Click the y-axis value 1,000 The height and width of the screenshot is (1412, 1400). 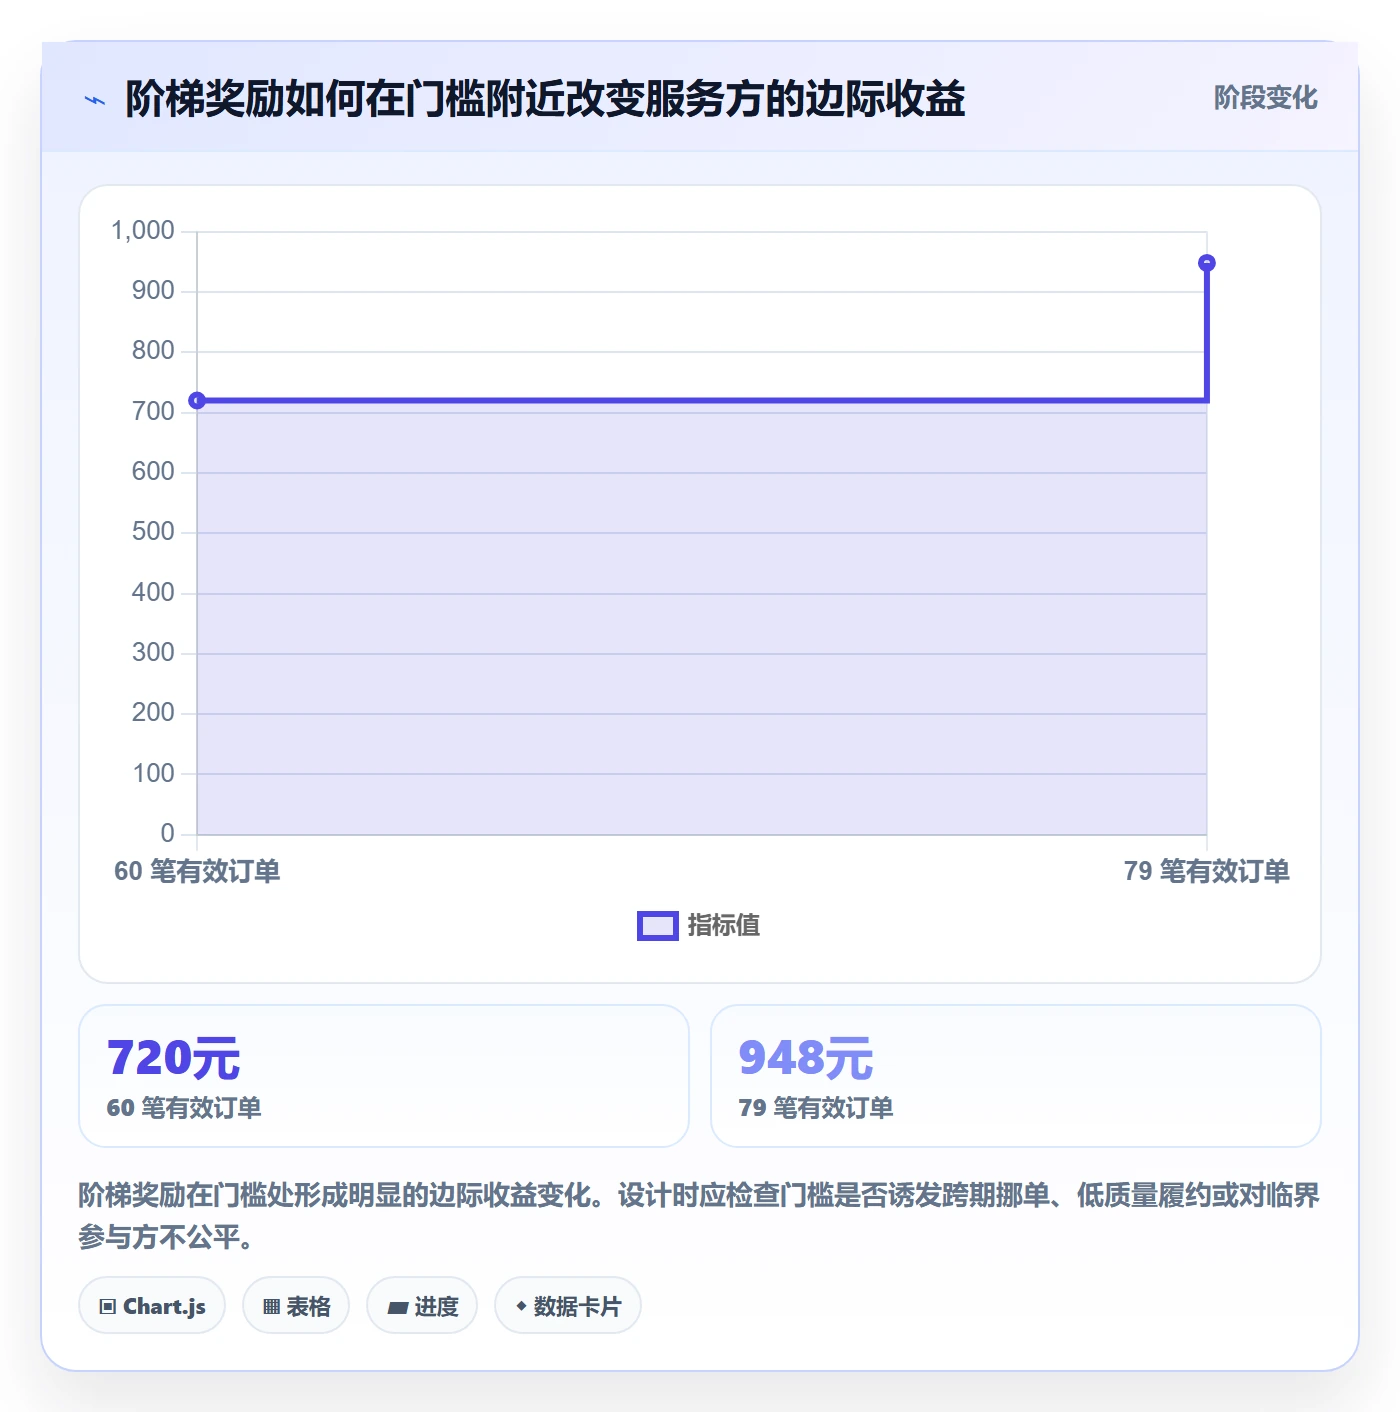[143, 231]
